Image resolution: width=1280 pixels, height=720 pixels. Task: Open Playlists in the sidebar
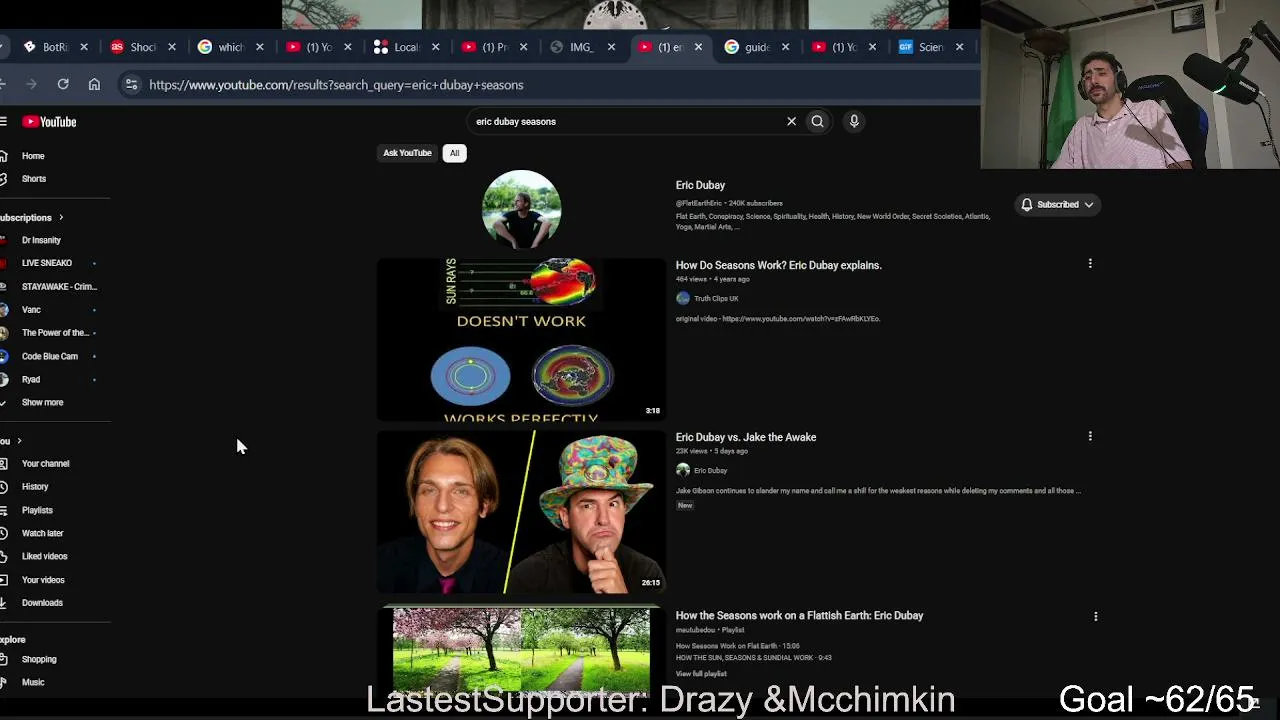click(37, 510)
